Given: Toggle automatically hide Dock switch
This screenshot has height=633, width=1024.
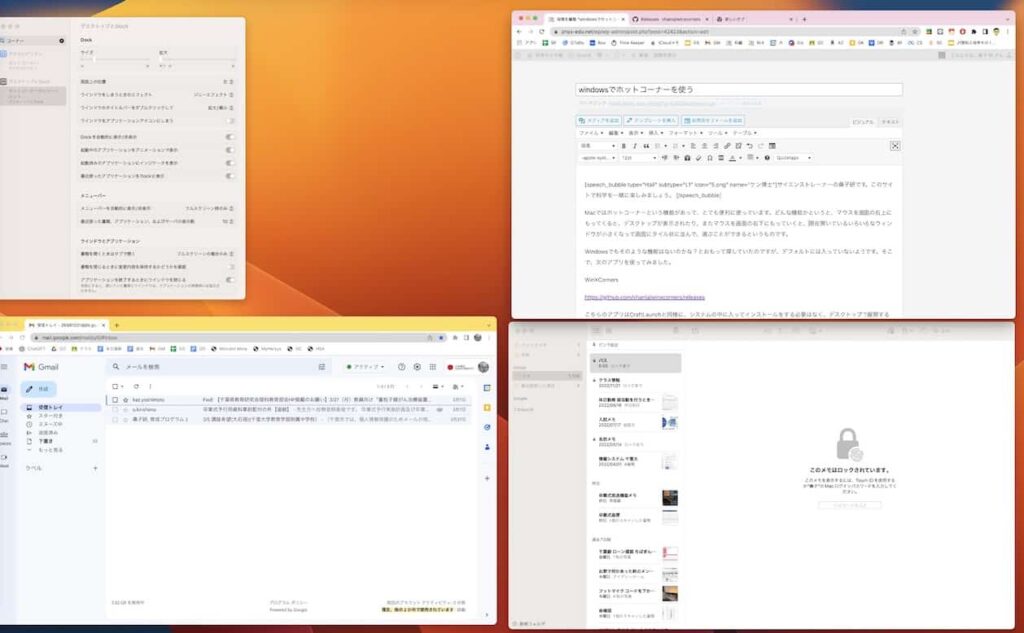Looking at the screenshot, I should [x=230, y=135].
